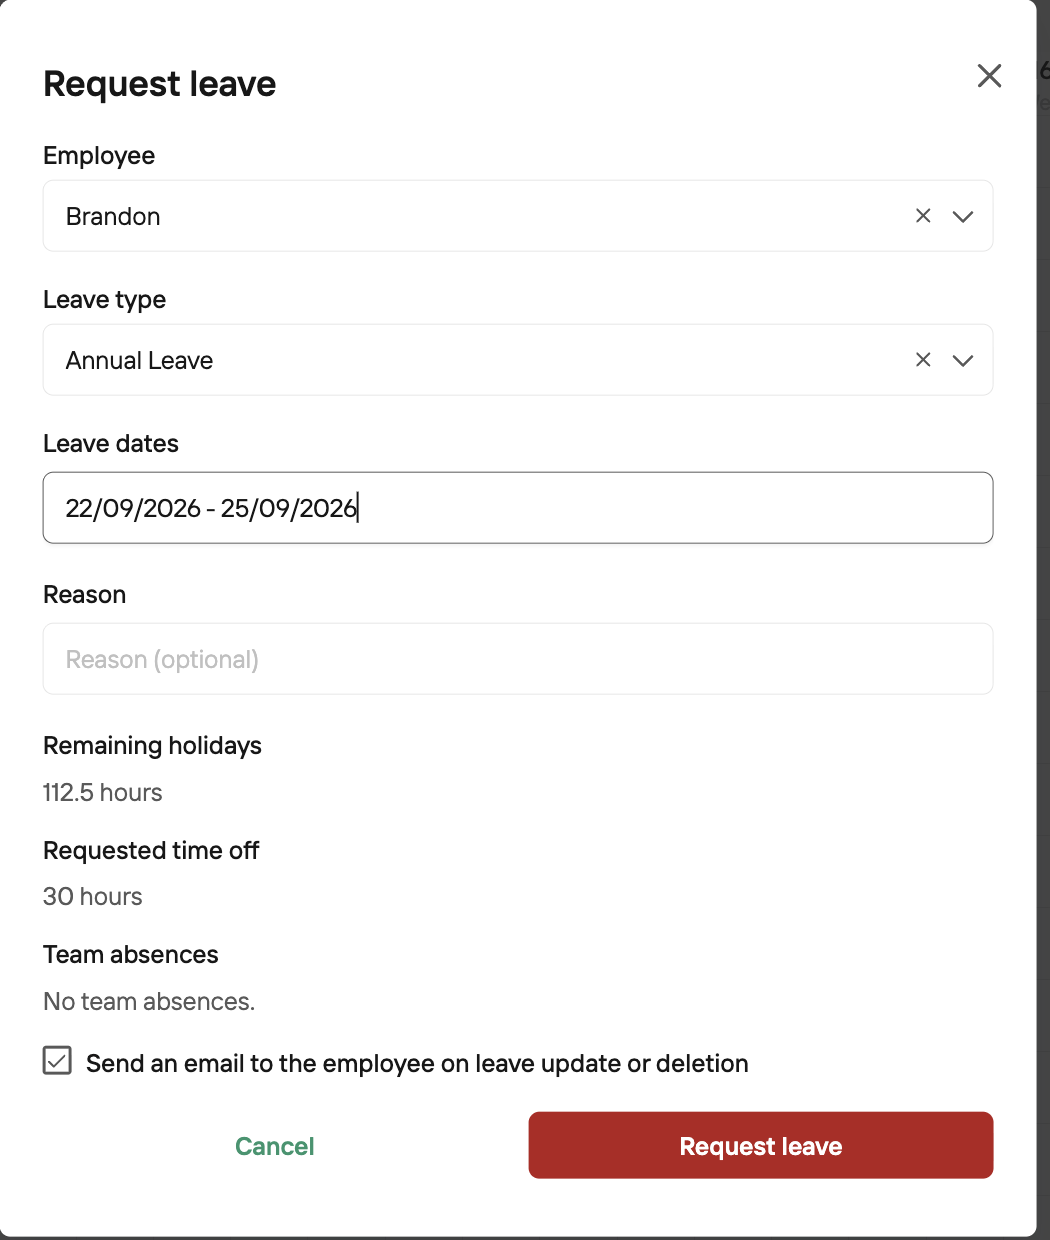This screenshot has height=1240, width=1050.
Task: Click the Employee field label
Action: (x=99, y=156)
